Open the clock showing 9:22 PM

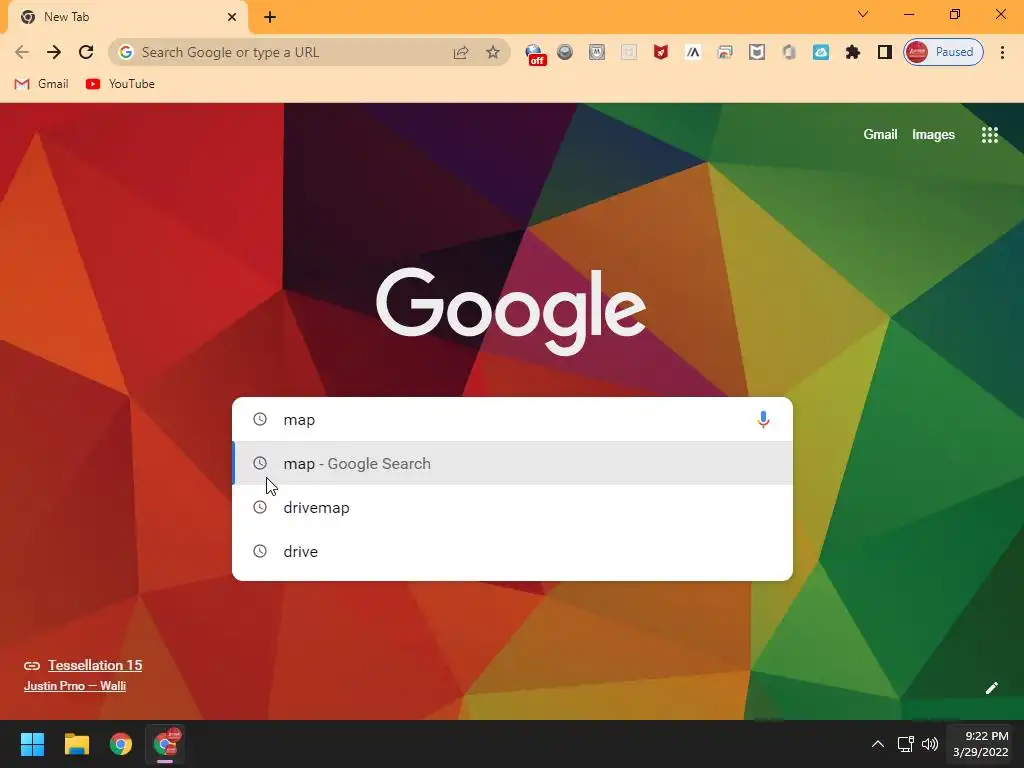pyautogui.click(x=980, y=744)
